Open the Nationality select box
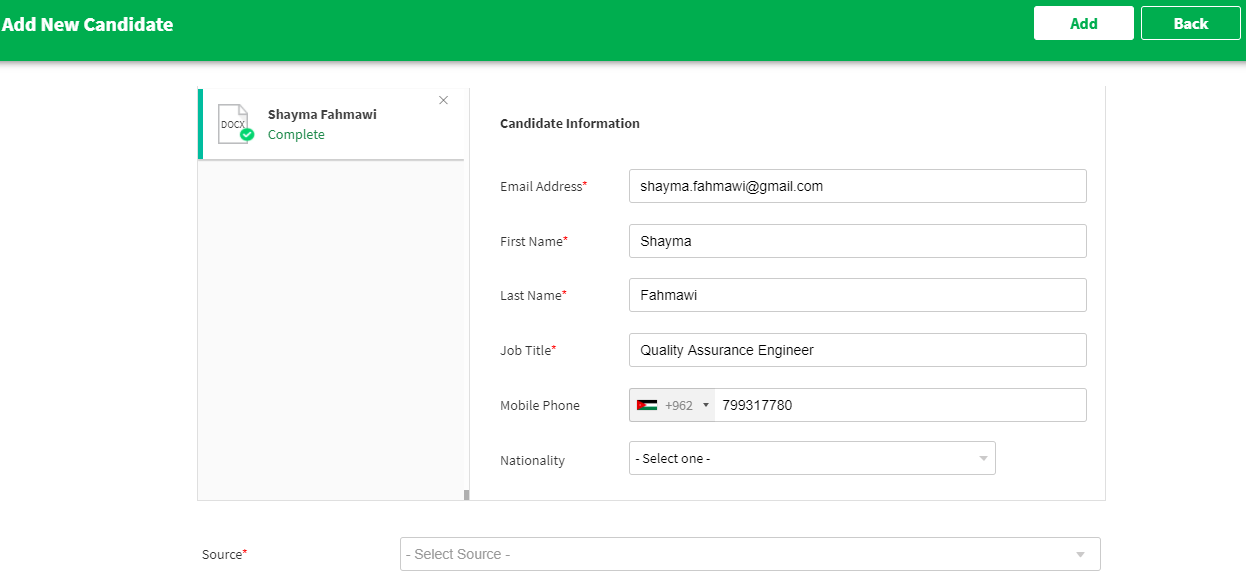This screenshot has width=1246, height=585. point(810,458)
